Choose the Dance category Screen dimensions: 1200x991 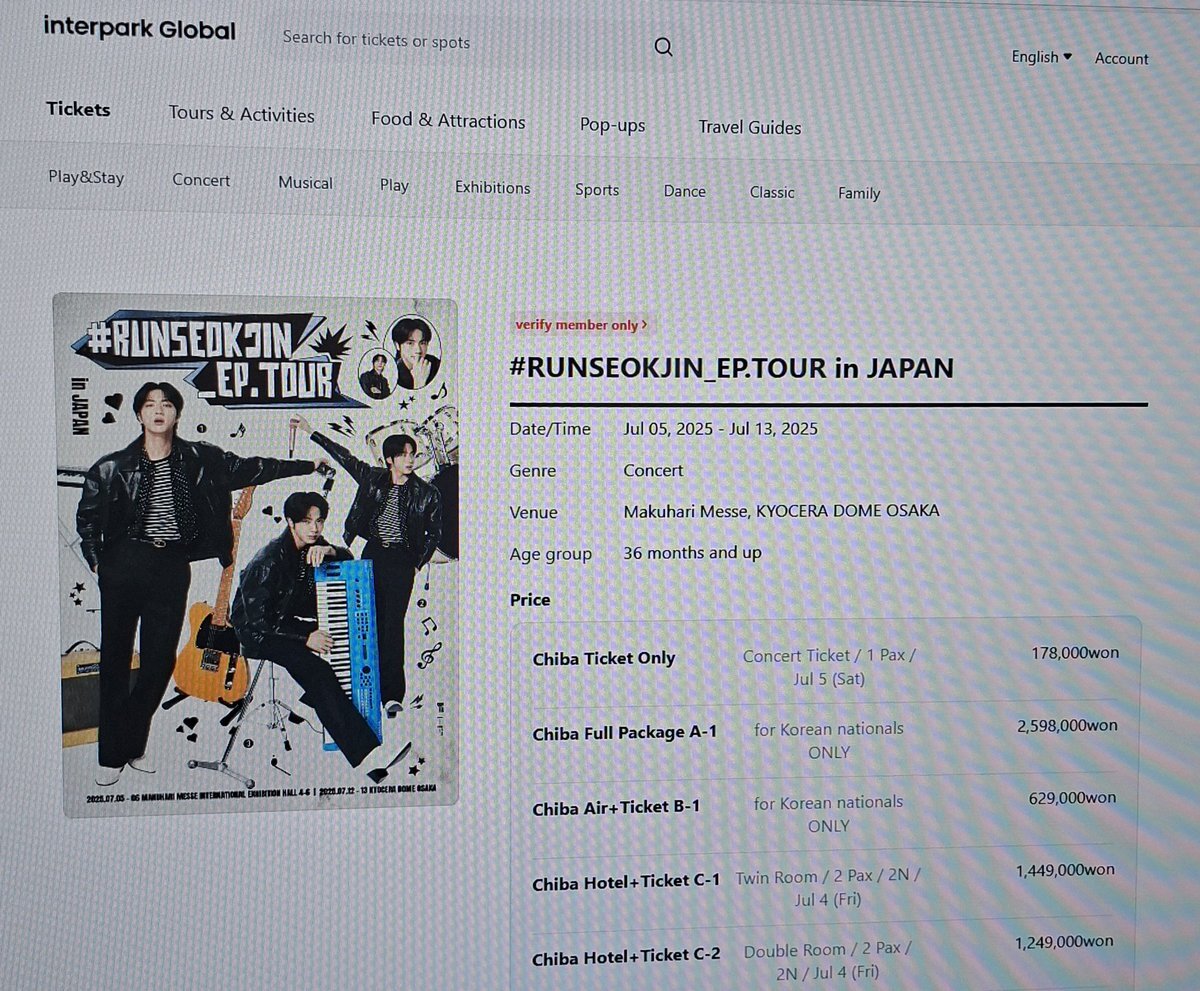tap(684, 191)
